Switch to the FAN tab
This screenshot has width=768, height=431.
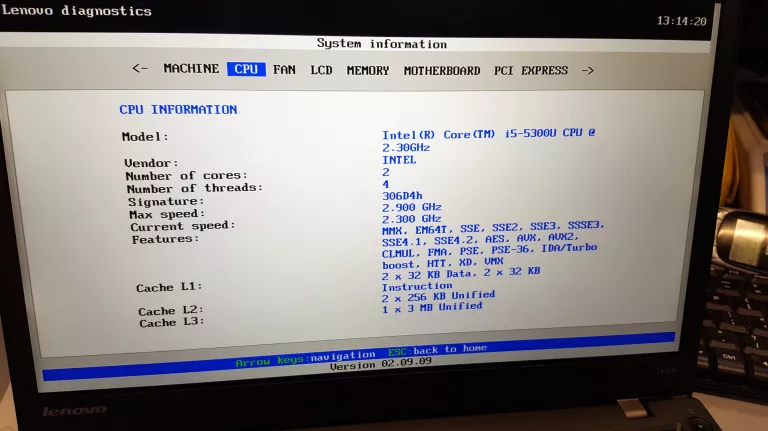pyautogui.click(x=284, y=70)
